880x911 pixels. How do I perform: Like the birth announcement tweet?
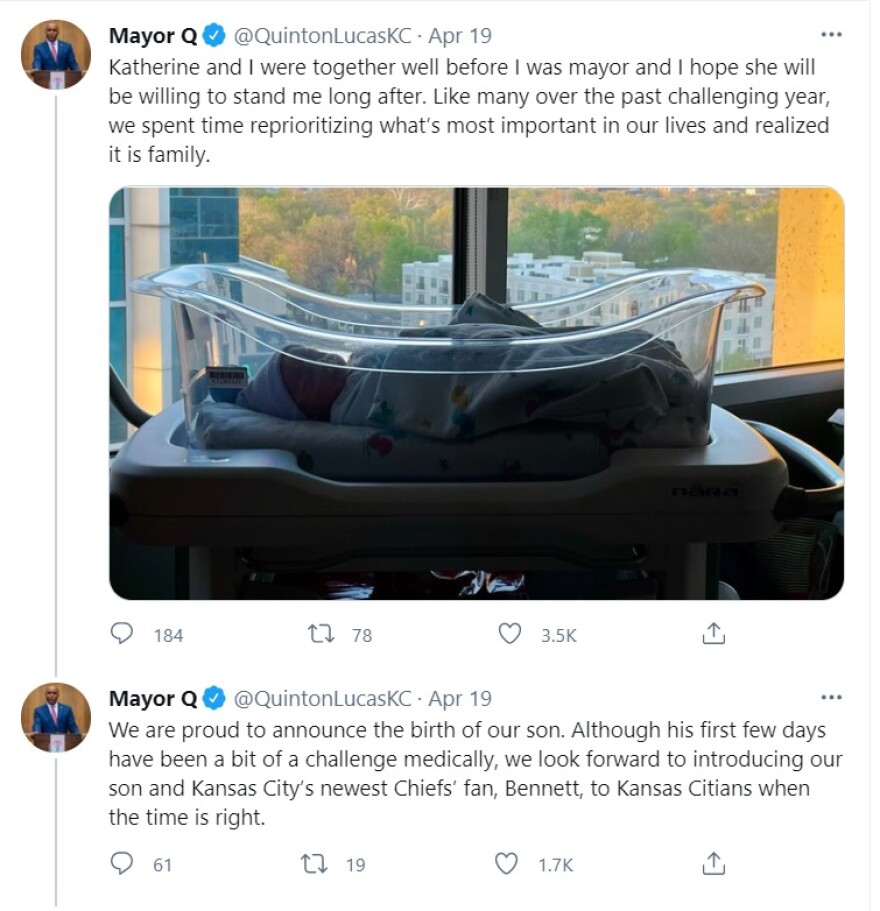click(x=508, y=863)
